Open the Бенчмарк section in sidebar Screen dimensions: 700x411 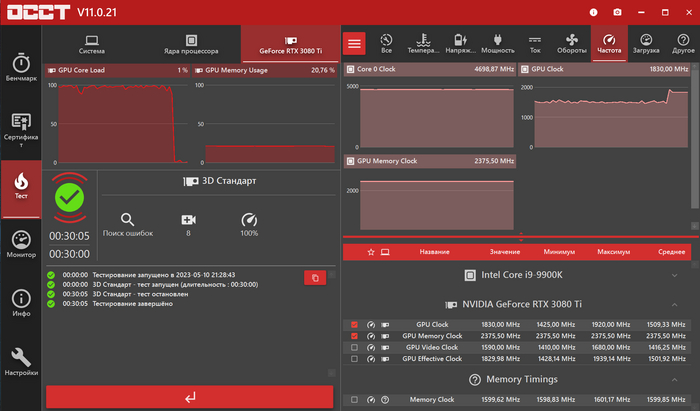[21, 64]
